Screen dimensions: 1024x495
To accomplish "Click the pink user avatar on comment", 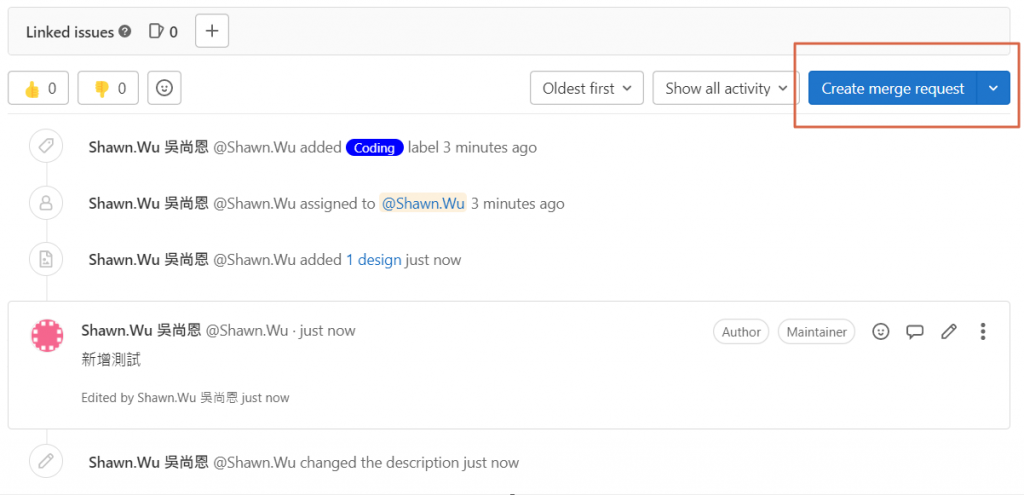I will click(48, 336).
